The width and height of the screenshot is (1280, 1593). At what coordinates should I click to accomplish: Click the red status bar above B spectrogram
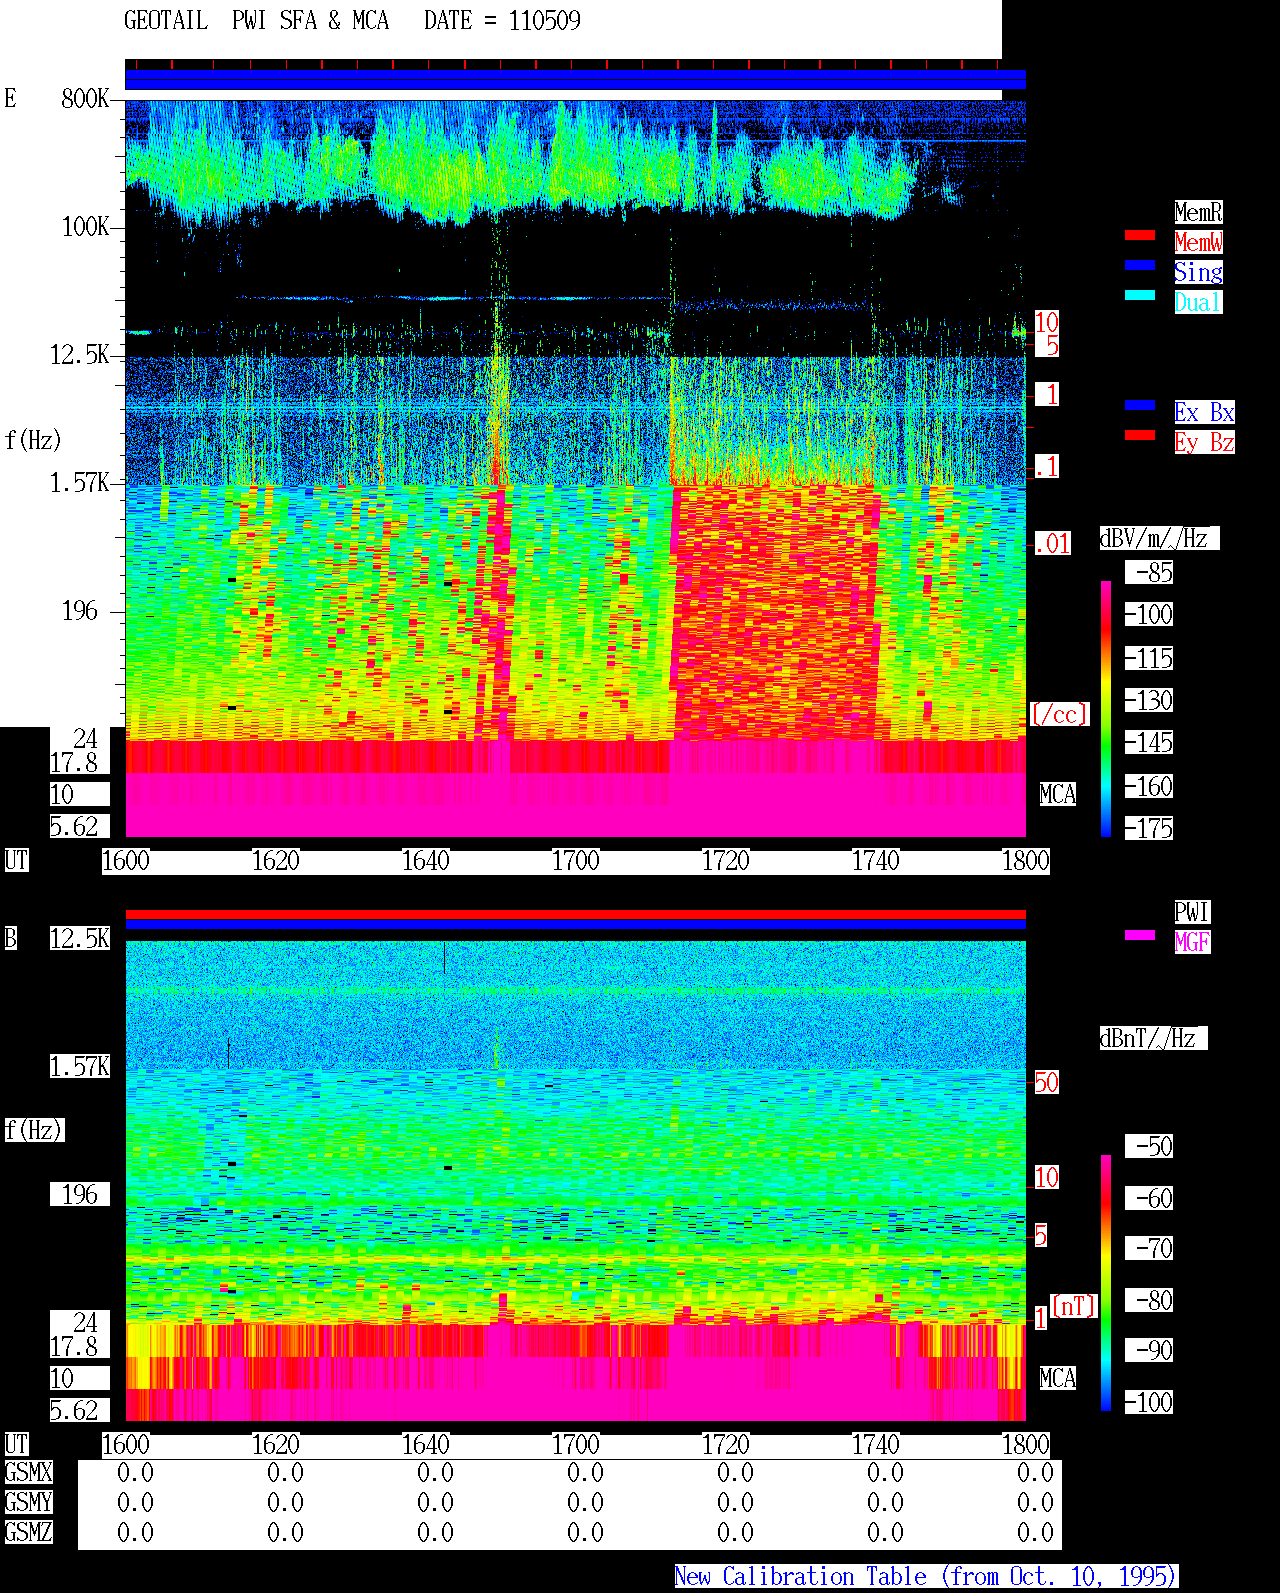[575, 914]
